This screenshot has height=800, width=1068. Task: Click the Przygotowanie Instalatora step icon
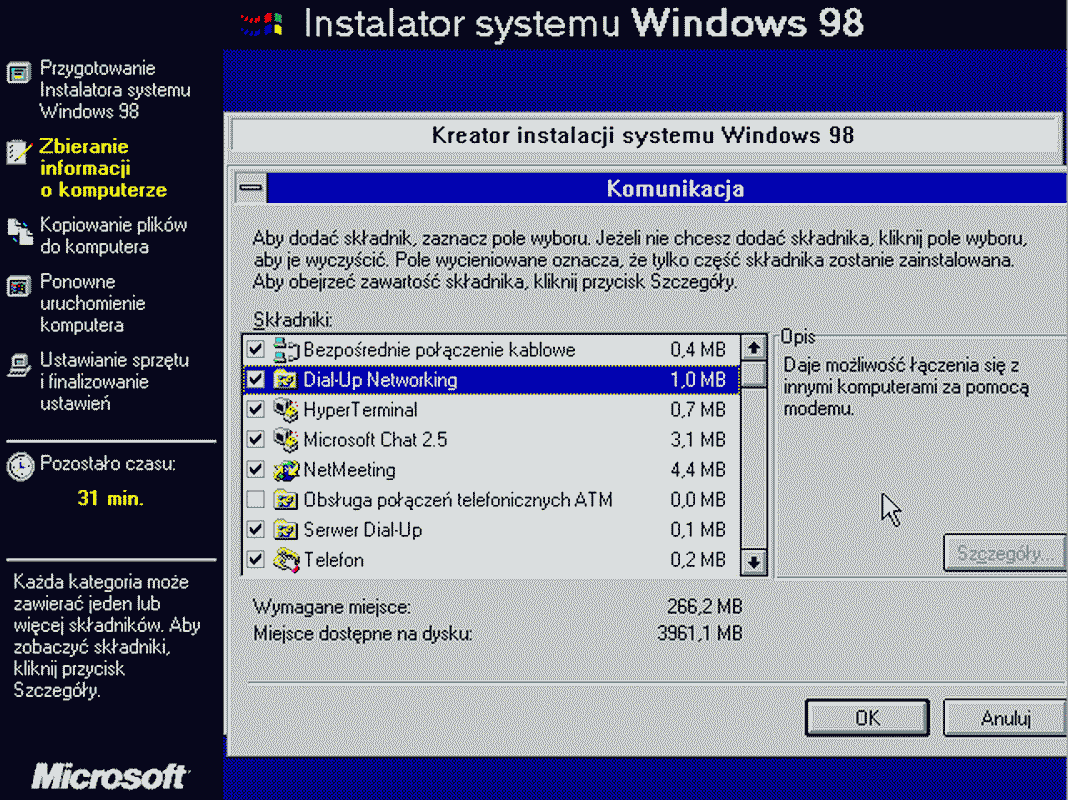point(19,72)
